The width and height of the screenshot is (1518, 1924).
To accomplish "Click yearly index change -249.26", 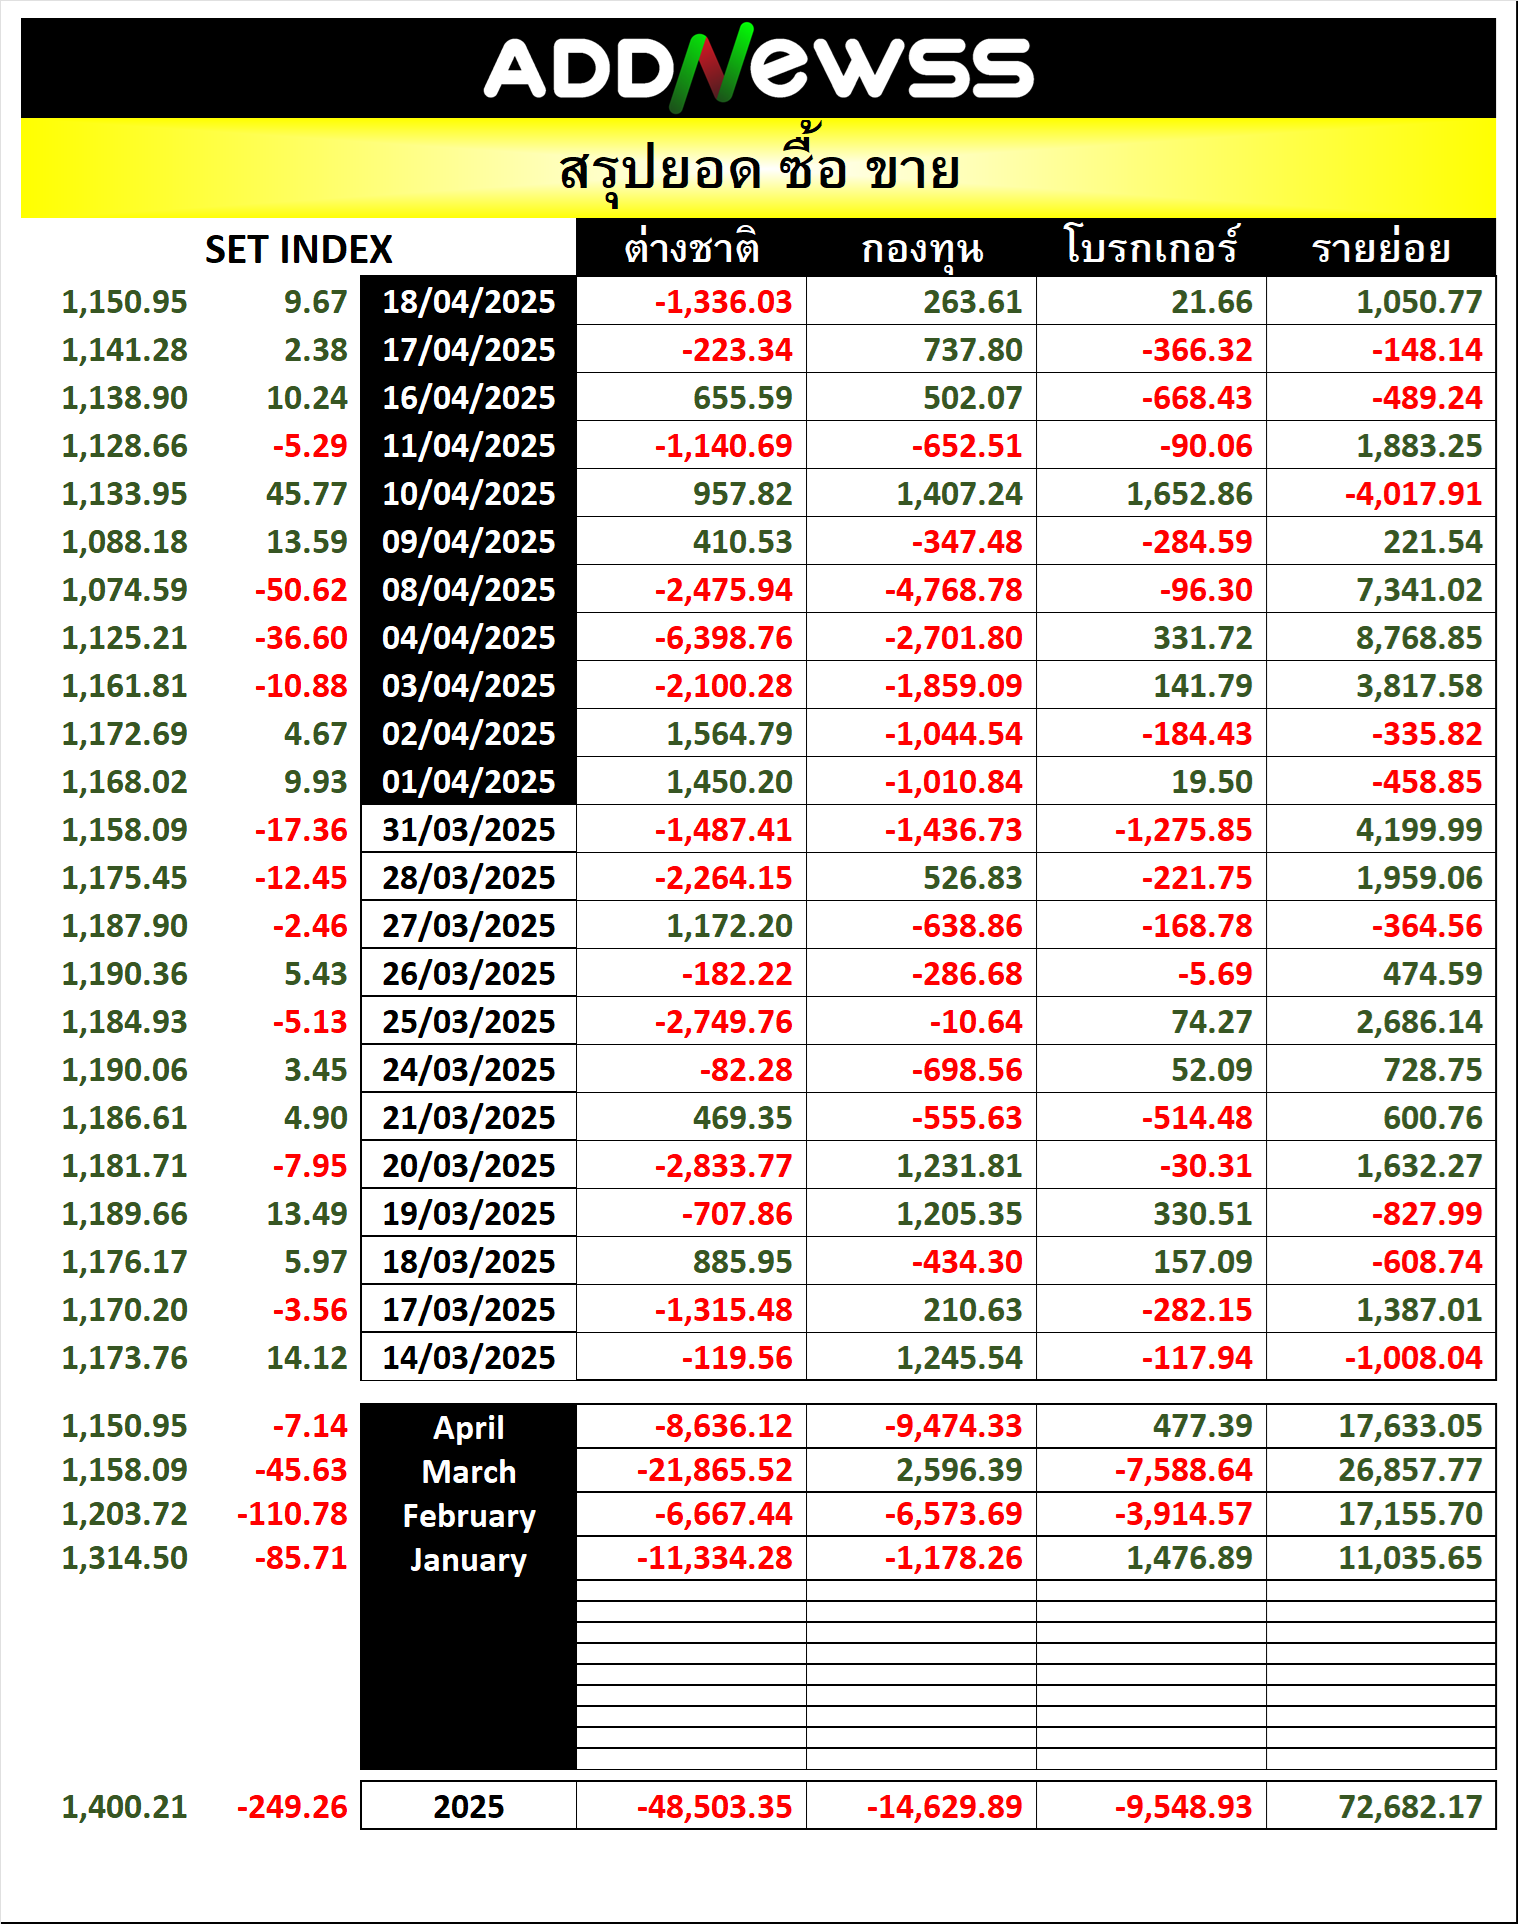I will [x=292, y=1806].
